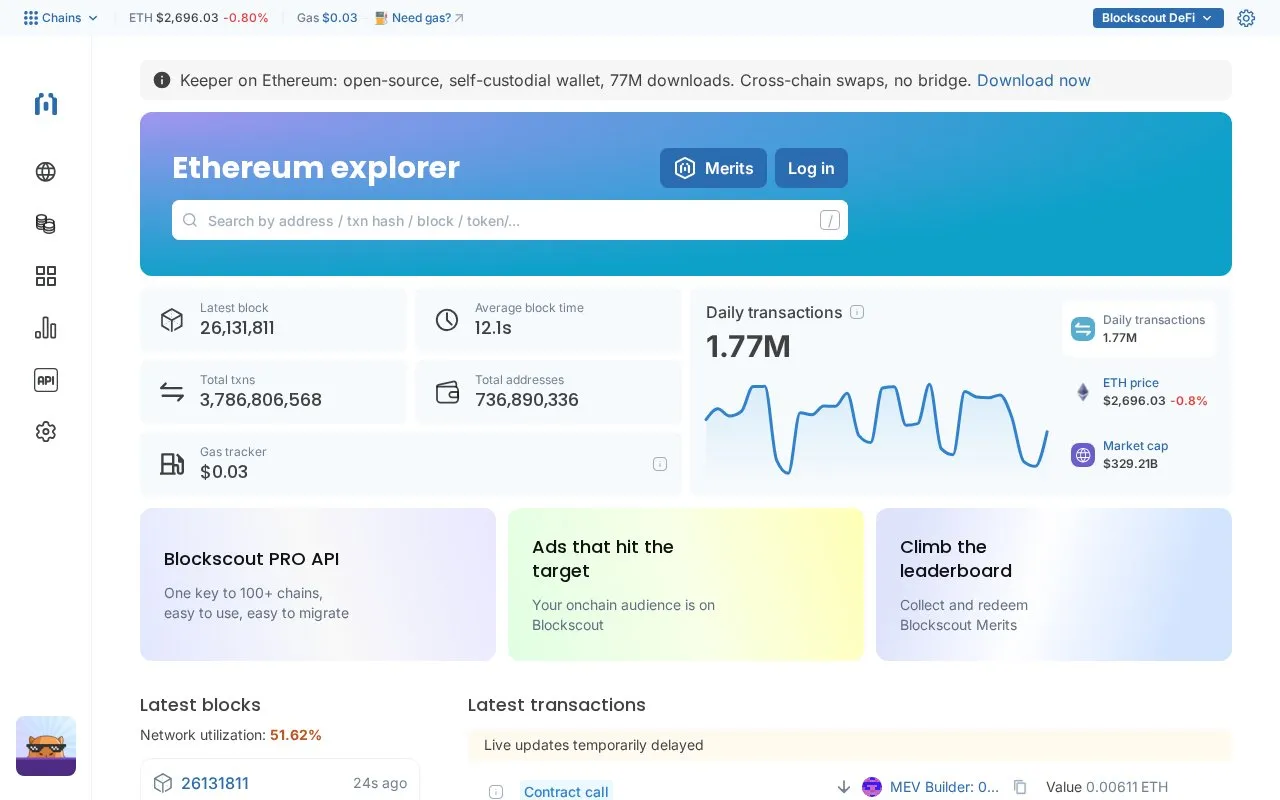Open the top-right settings gear icon
The height and width of the screenshot is (800, 1280).
click(x=1246, y=18)
